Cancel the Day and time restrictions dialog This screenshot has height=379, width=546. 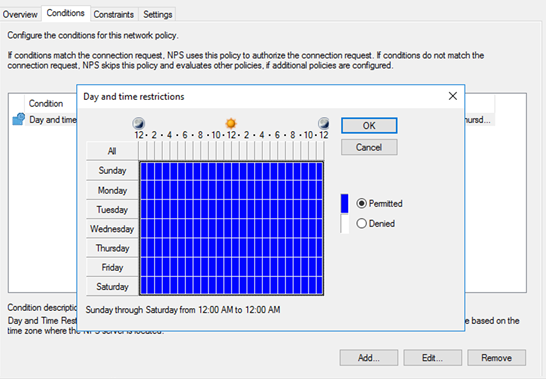coord(369,147)
